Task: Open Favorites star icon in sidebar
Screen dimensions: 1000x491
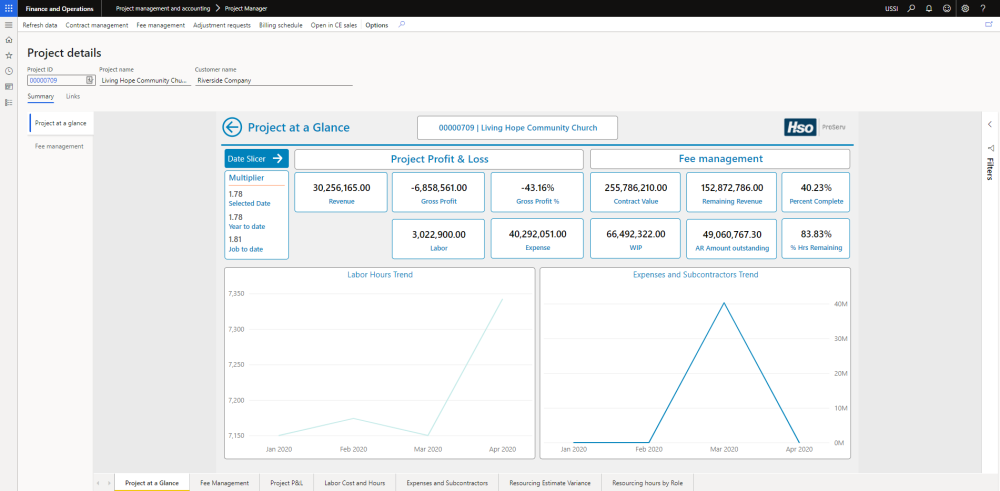Action: click(x=9, y=55)
